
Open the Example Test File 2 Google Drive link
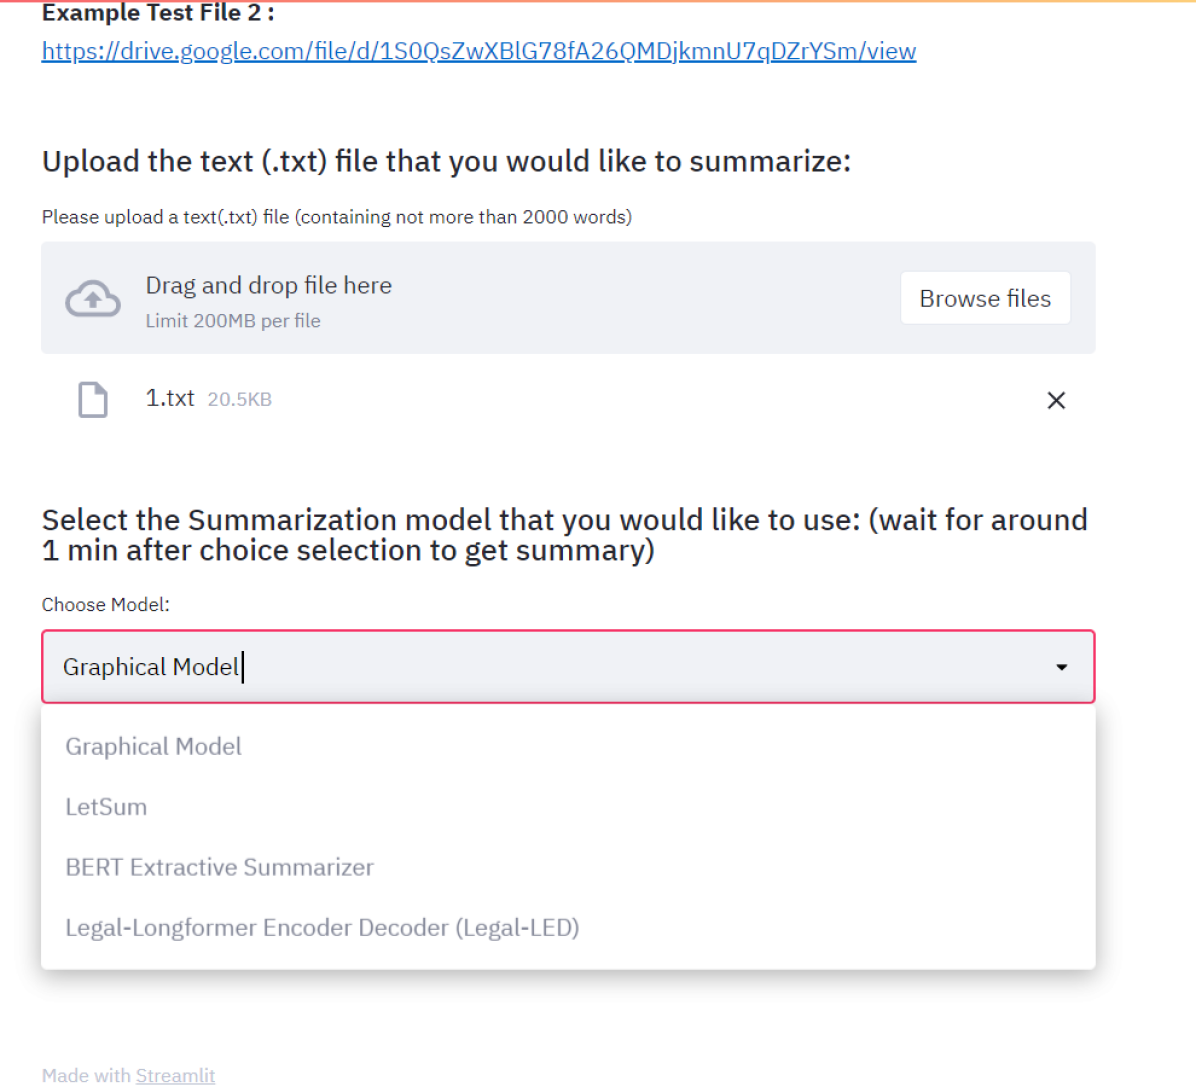[x=478, y=51]
